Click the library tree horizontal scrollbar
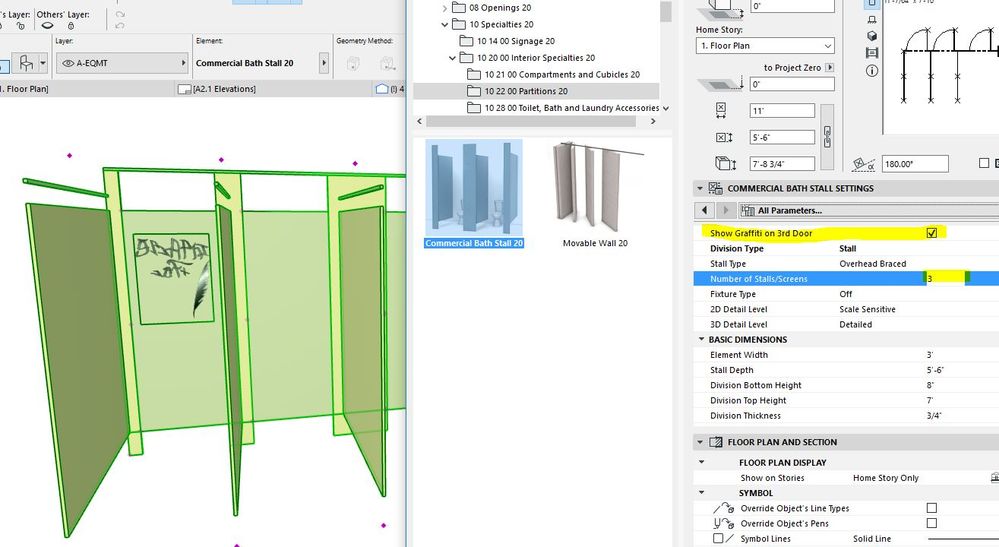This screenshot has width=999, height=547. click(530, 121)
